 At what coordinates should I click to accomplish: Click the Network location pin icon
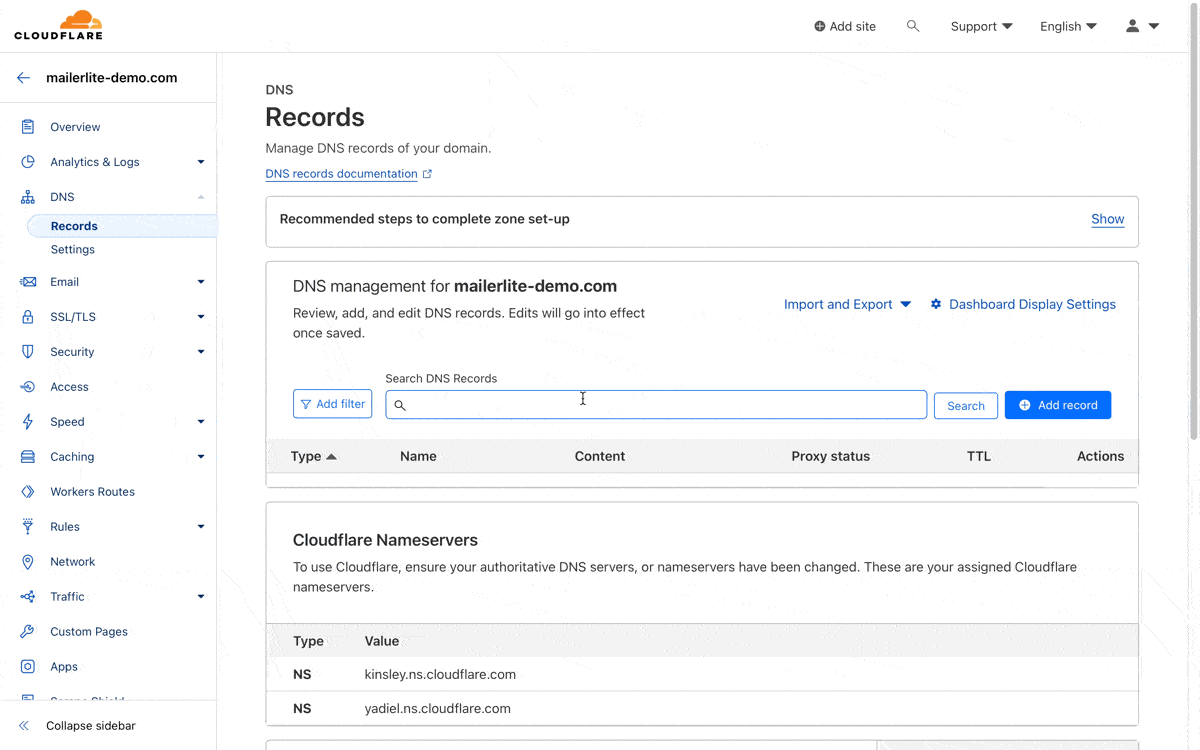click(x=28, y=562)
